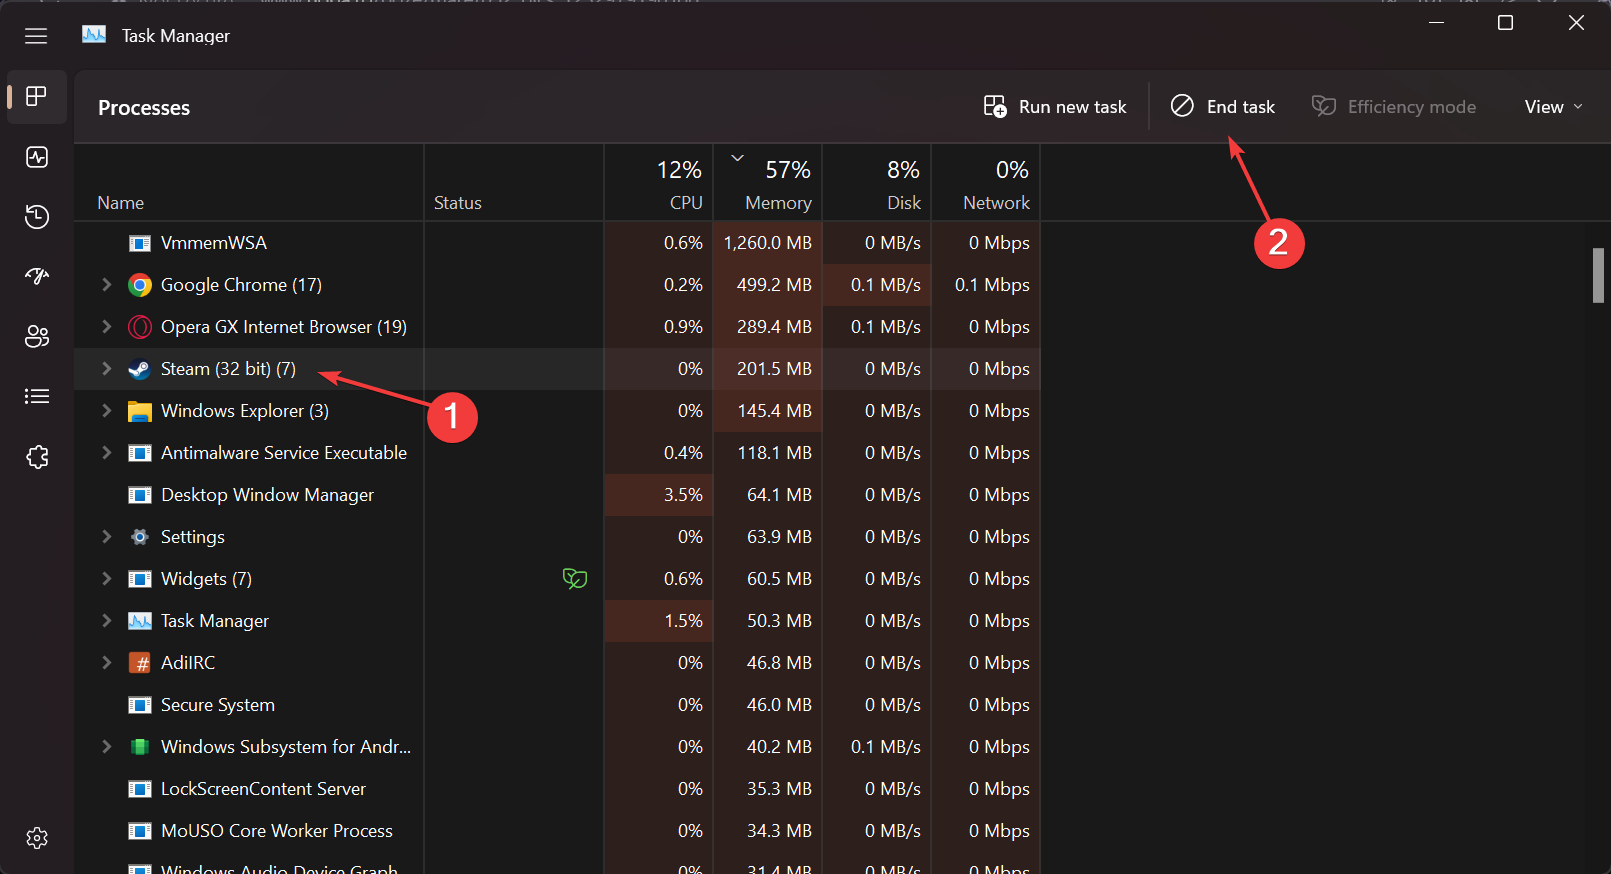Click the Task Manager process row icon

click(140, 621)
